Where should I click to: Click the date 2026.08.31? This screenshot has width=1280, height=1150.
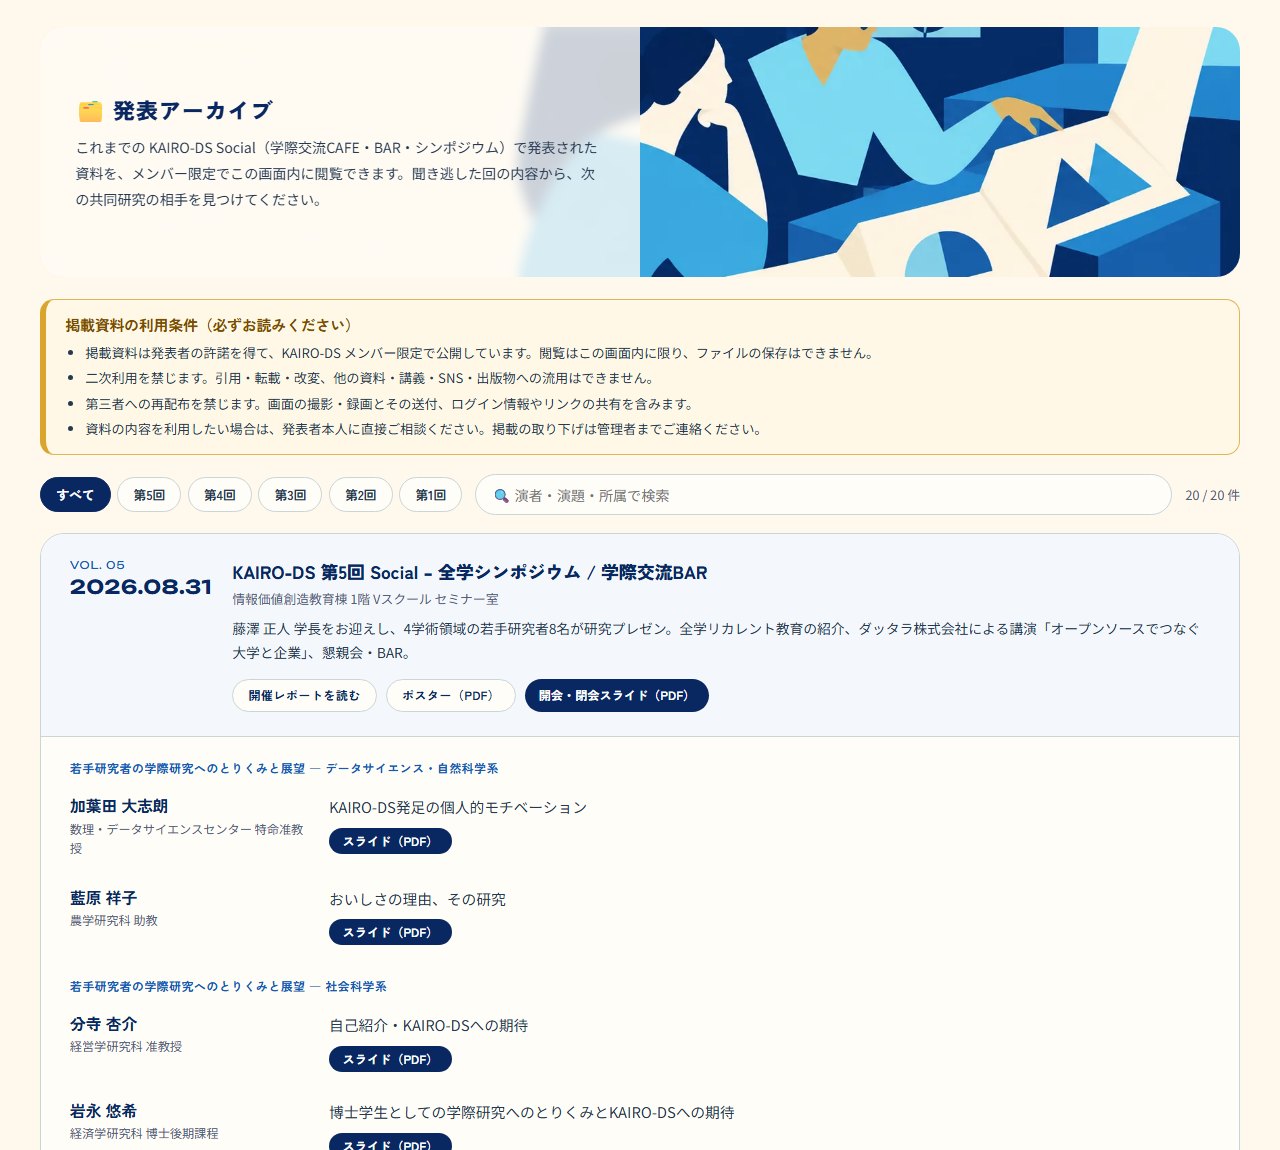(141, 587)
